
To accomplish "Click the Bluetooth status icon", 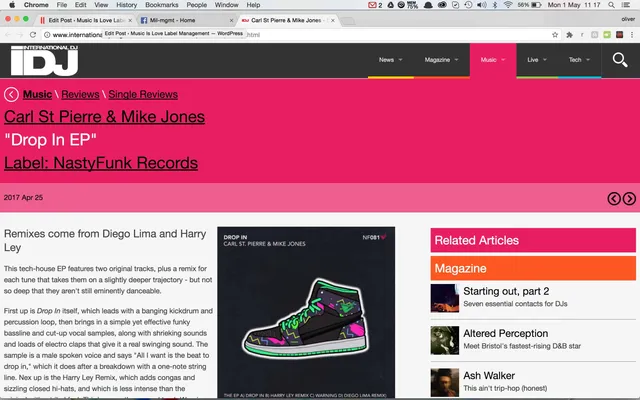I will pyautogui.click(x=495, y=5).
